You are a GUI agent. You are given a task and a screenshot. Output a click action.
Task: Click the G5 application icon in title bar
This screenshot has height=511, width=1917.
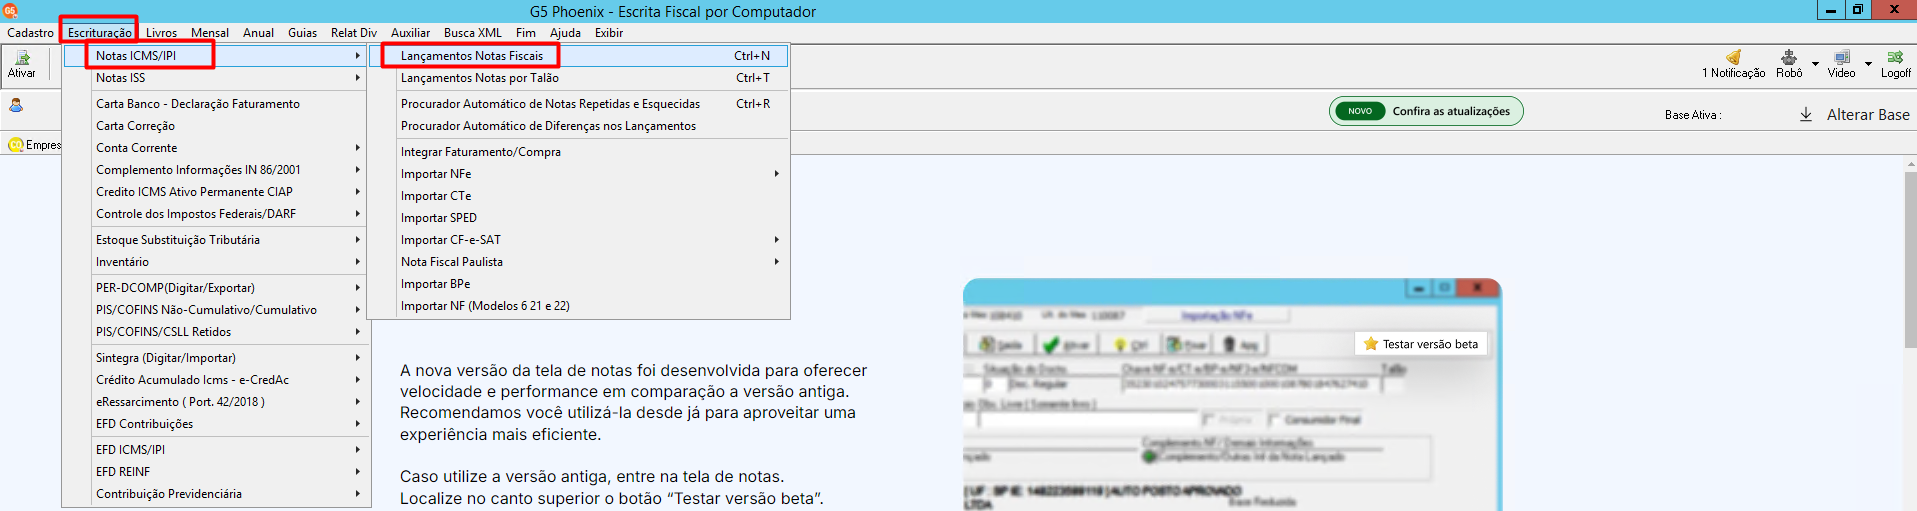[10, 11]
